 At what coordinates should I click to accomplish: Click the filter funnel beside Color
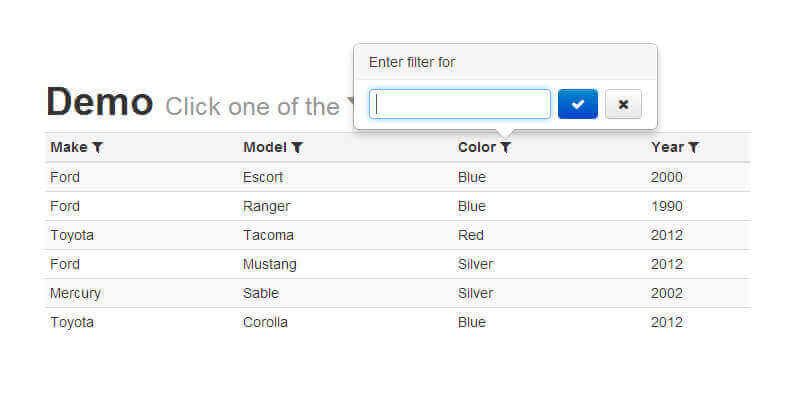click(x=506, y=147)
